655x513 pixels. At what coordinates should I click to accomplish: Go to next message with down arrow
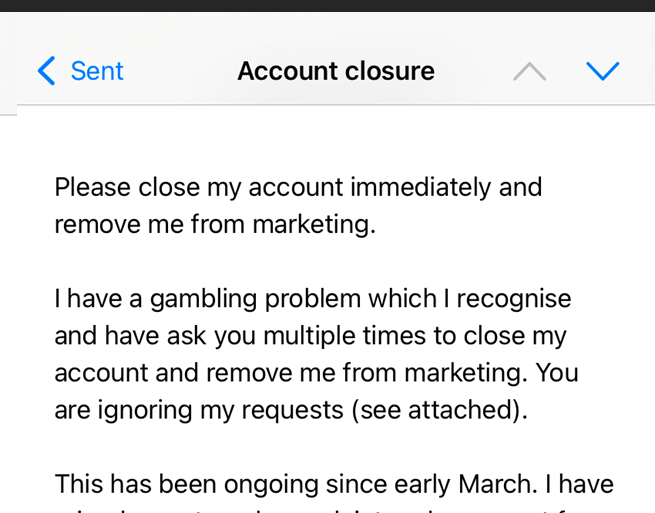602,71
